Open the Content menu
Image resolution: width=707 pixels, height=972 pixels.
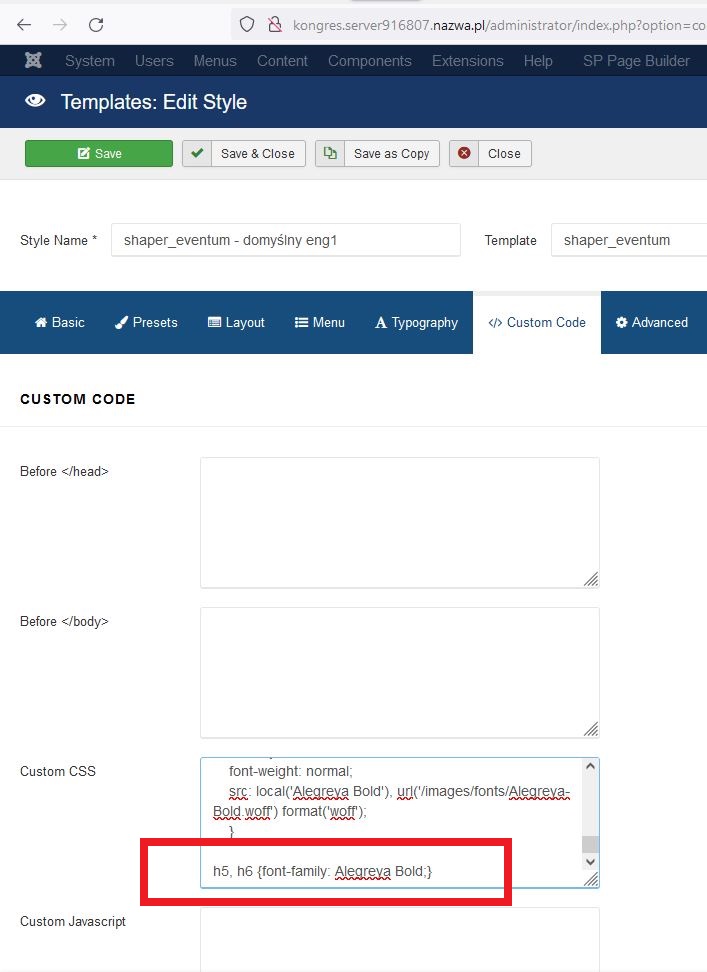[x=283, y=61]
